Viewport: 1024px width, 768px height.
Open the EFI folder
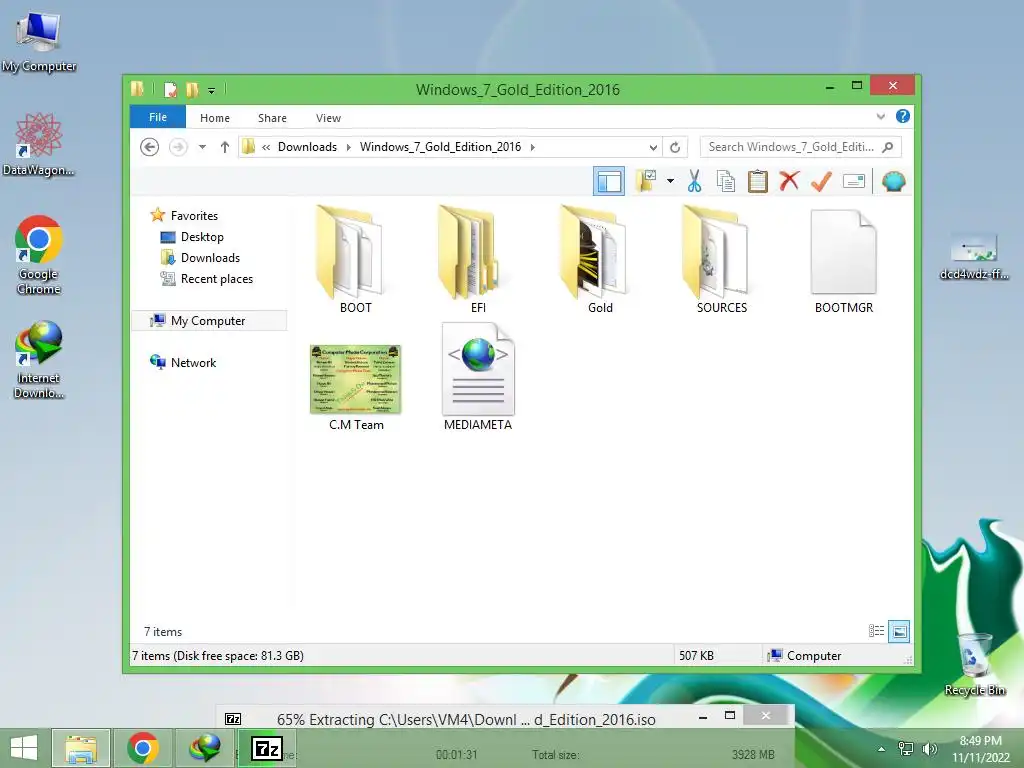click(473, 260)
